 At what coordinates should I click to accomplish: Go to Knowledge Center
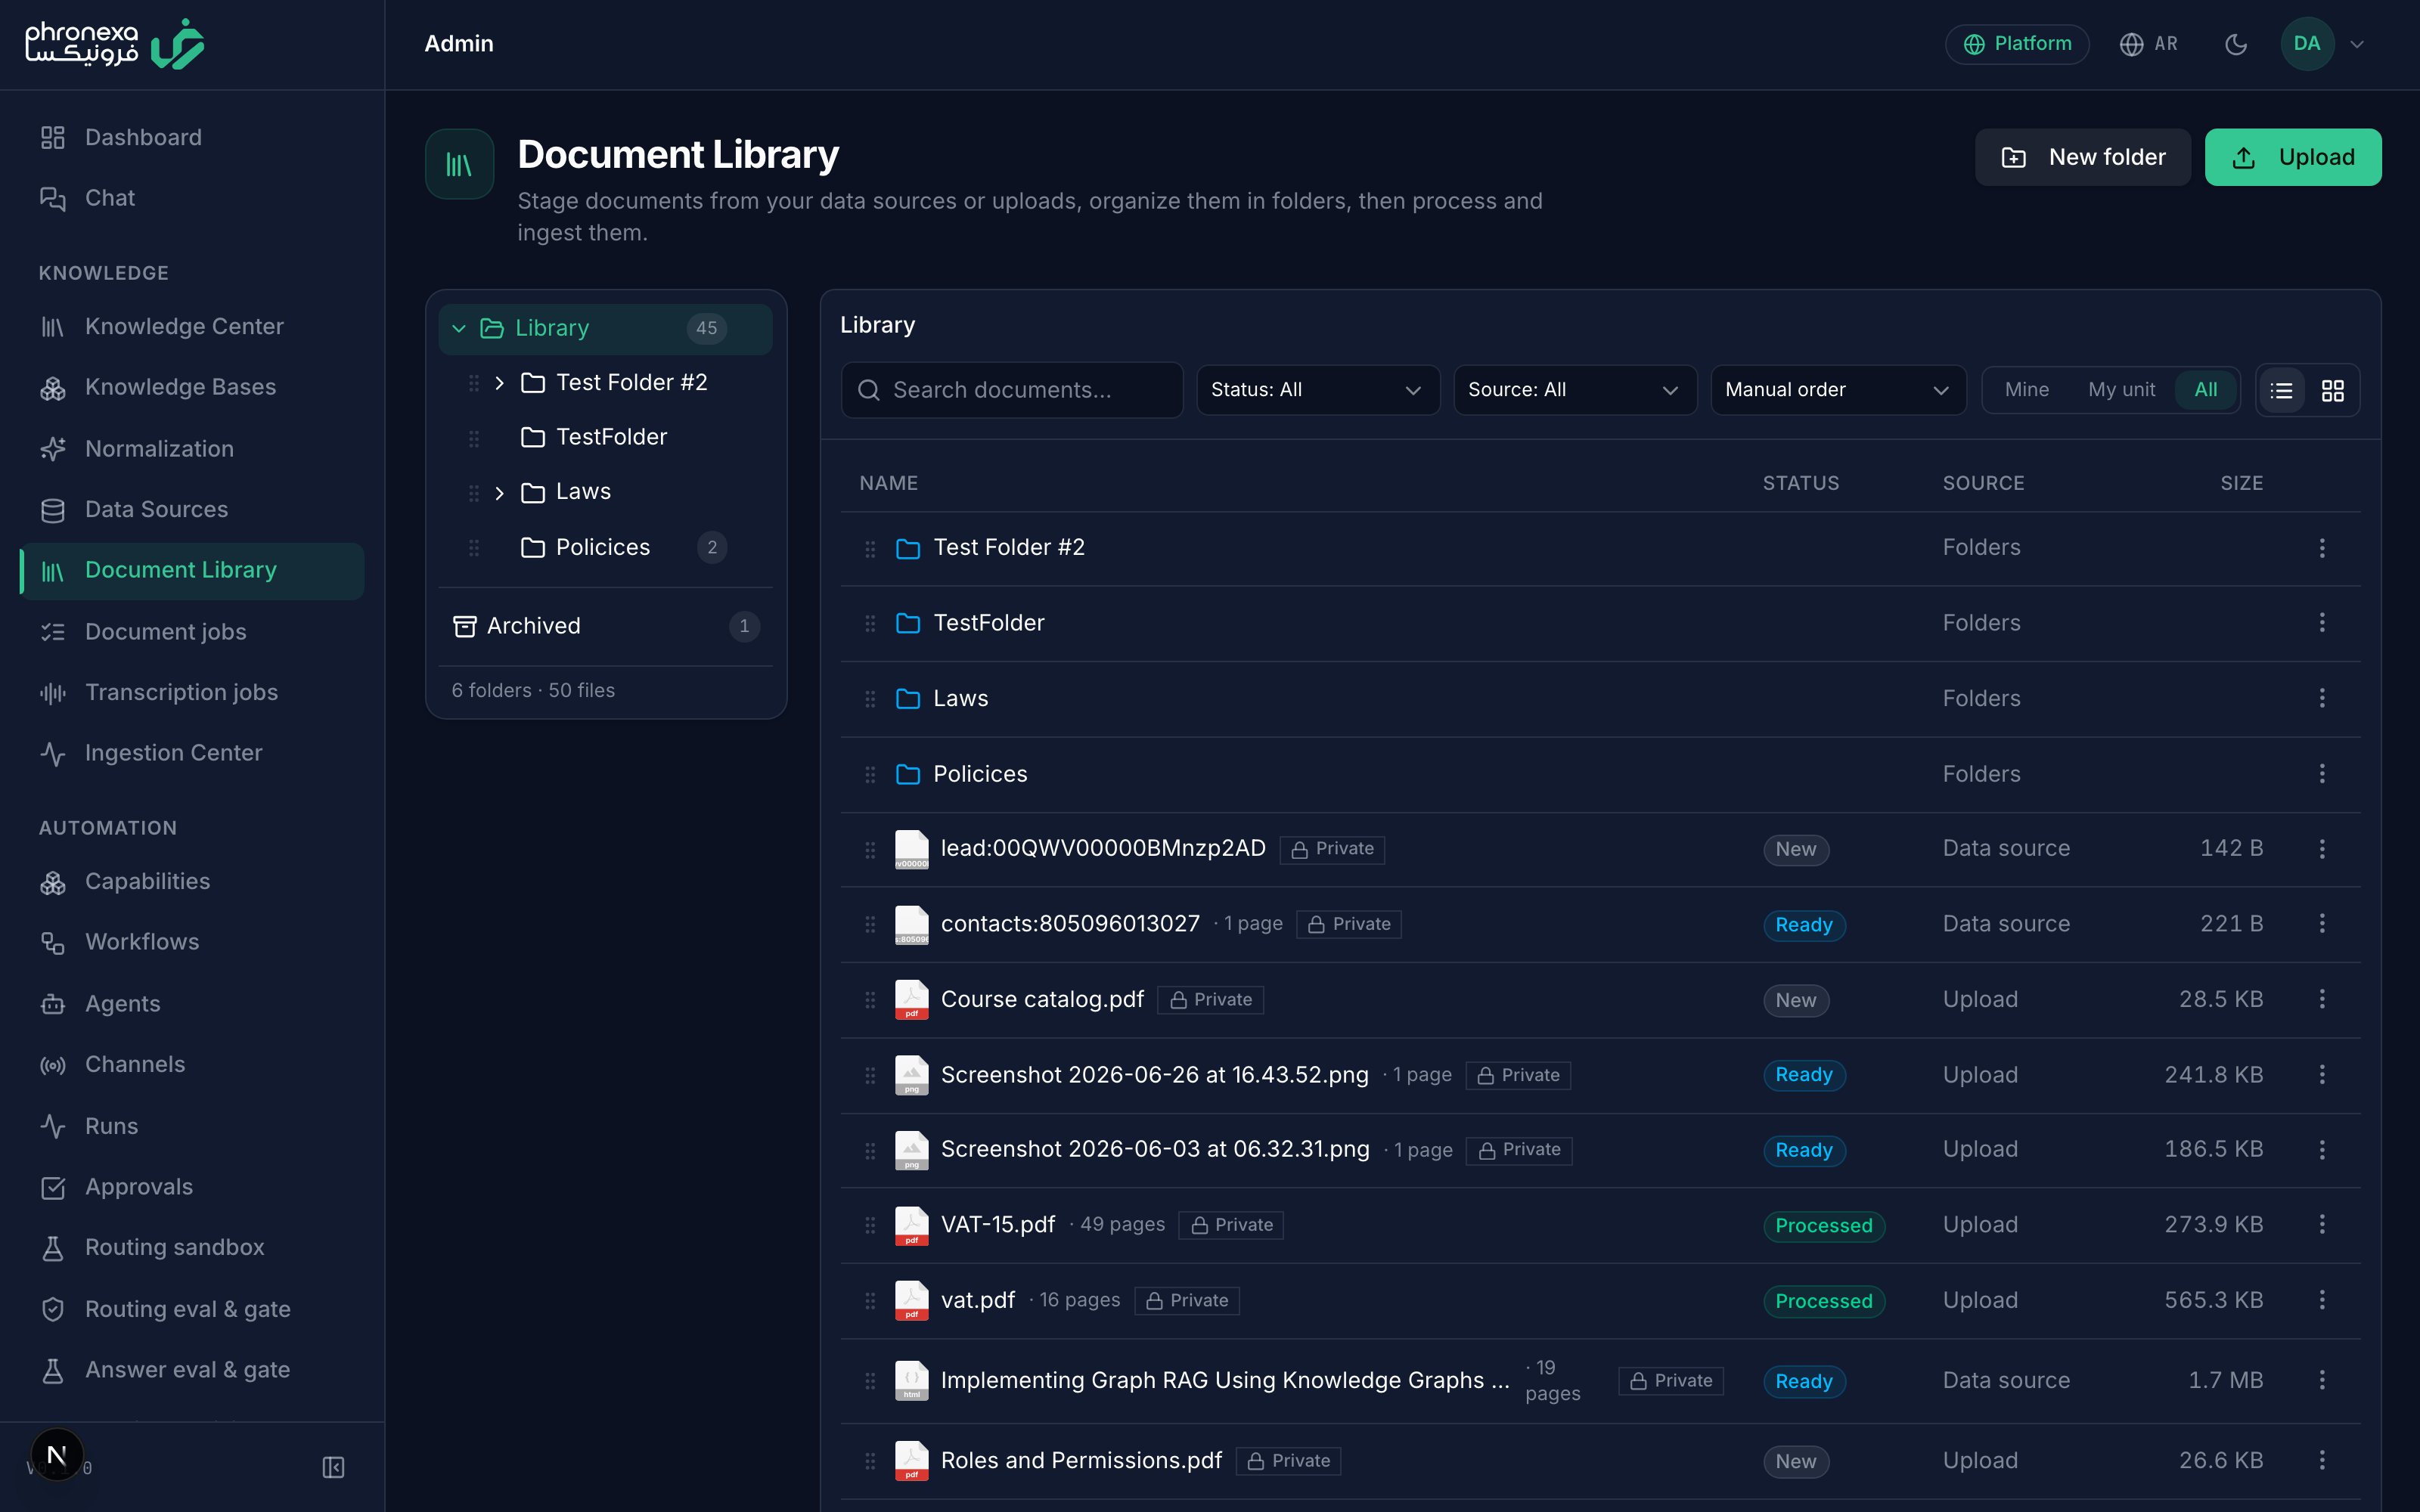(x=192, y=326)
